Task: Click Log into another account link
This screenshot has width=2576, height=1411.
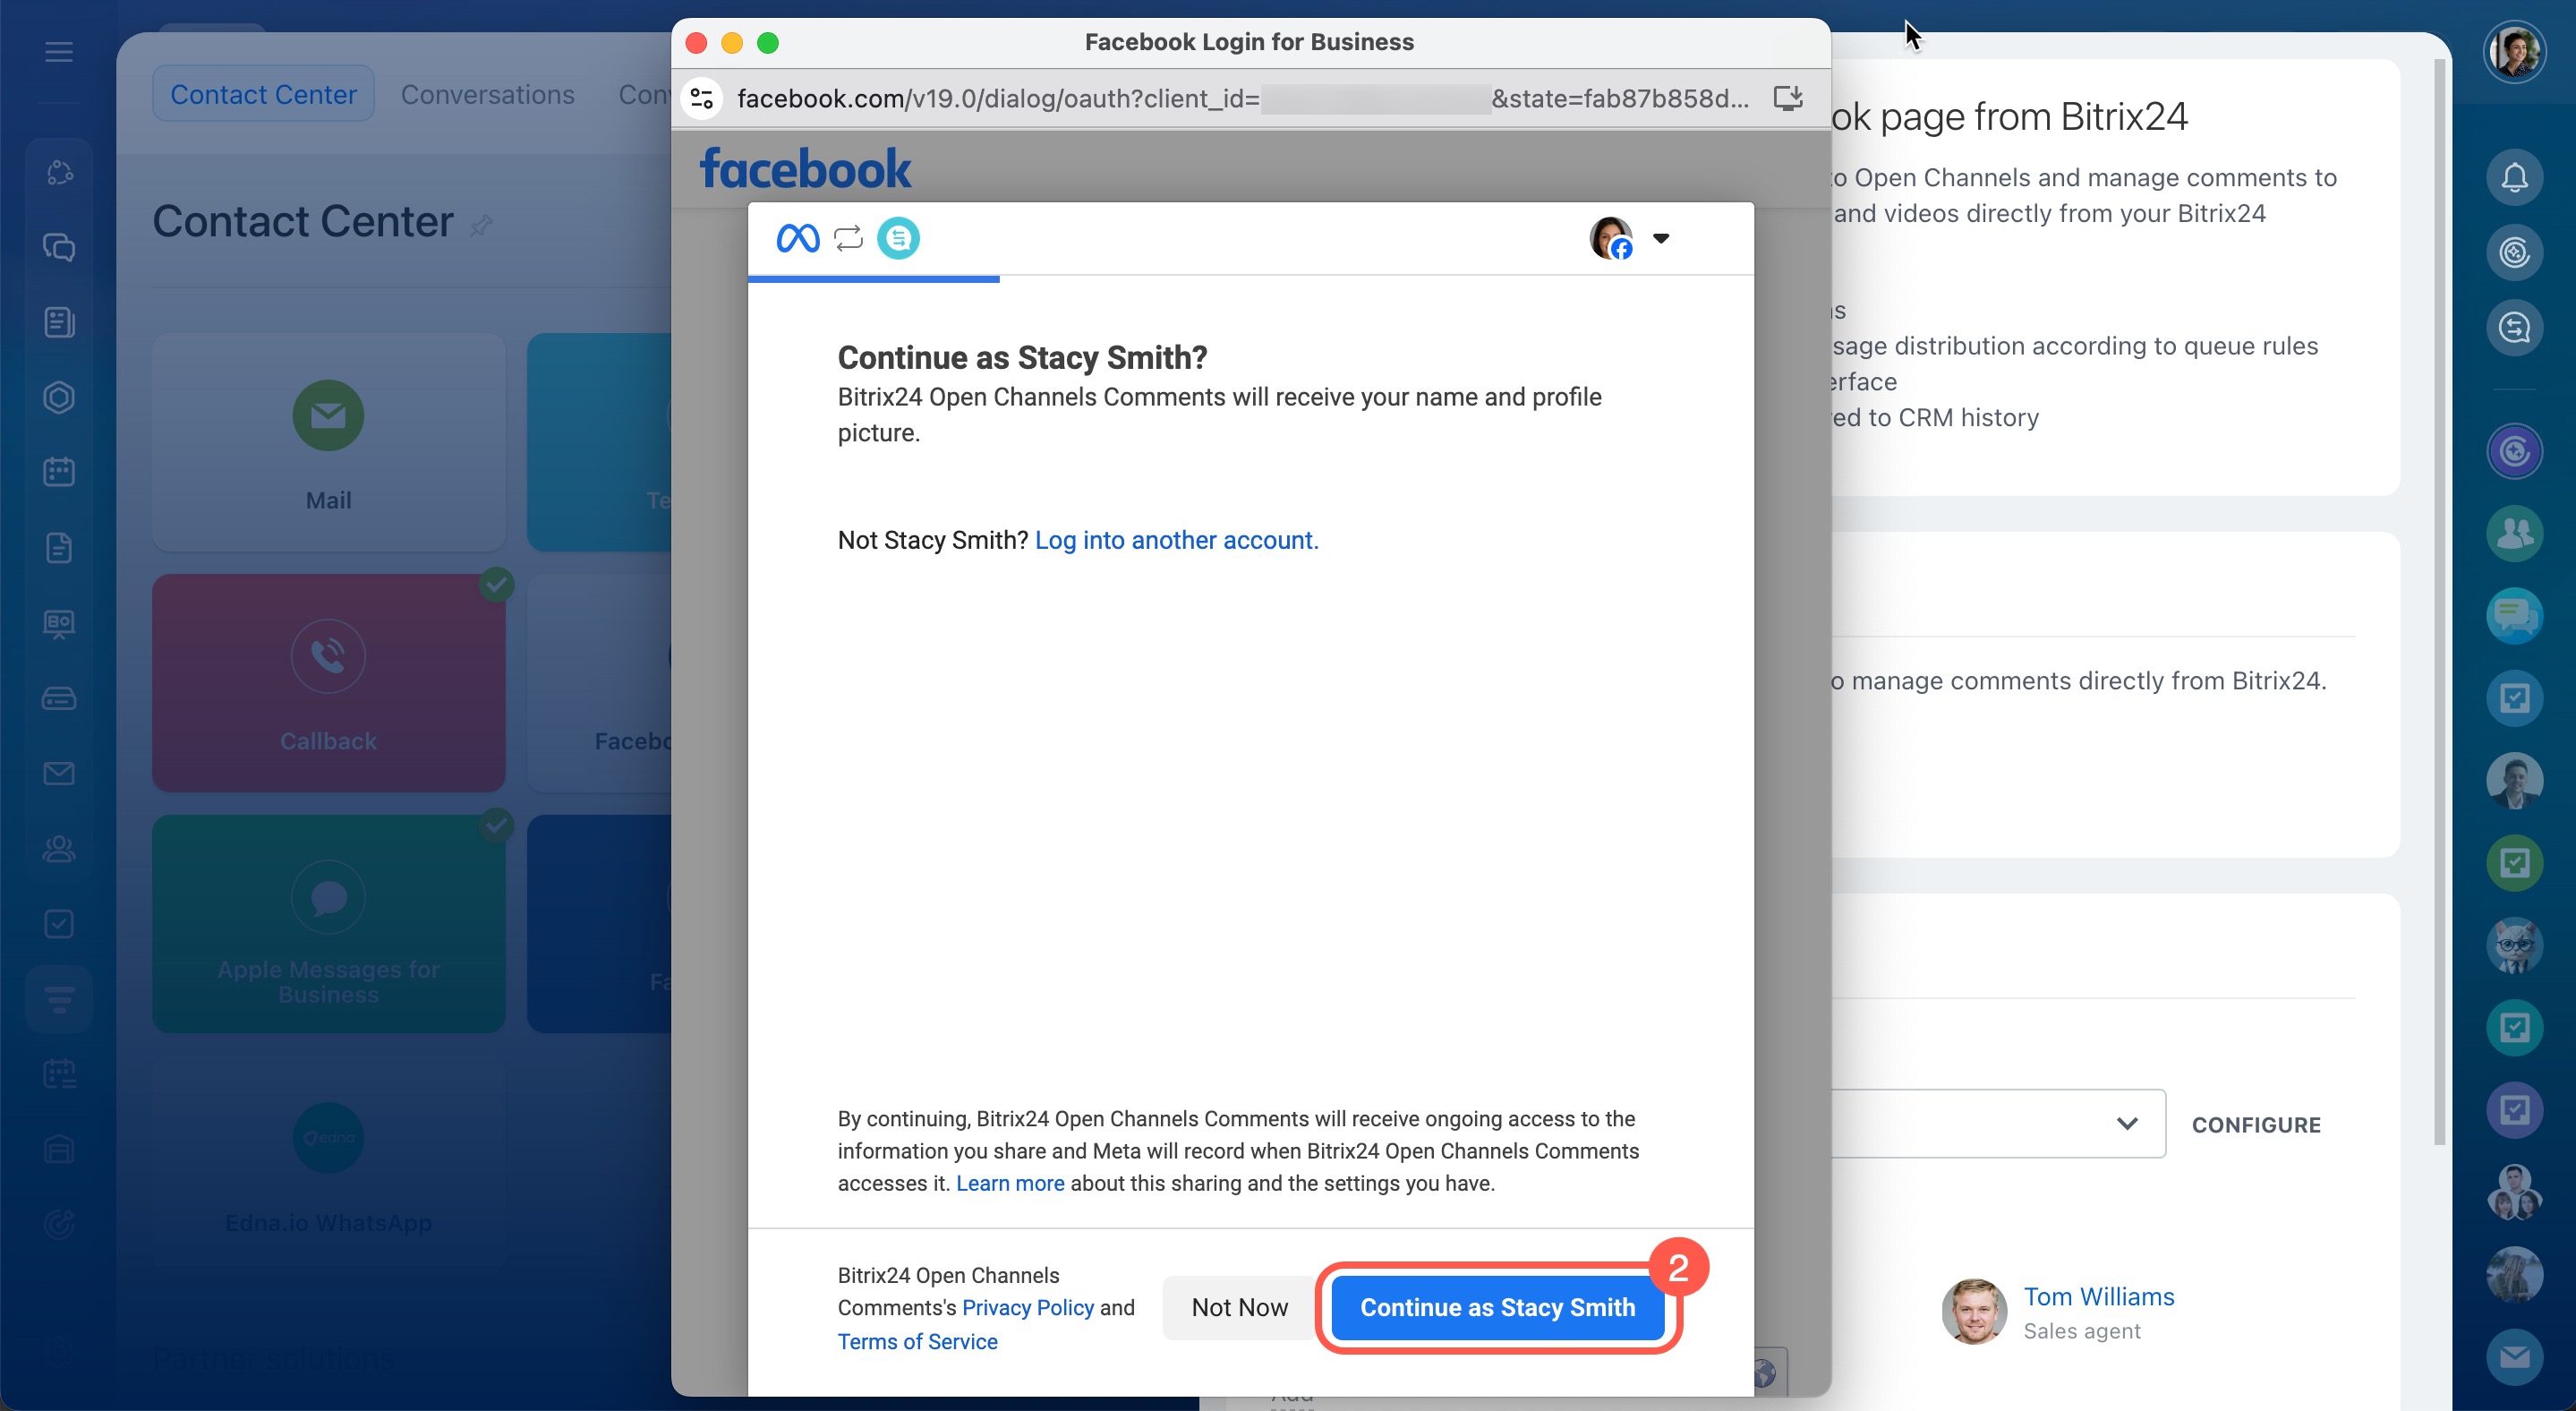Action: coord(1176,540)
